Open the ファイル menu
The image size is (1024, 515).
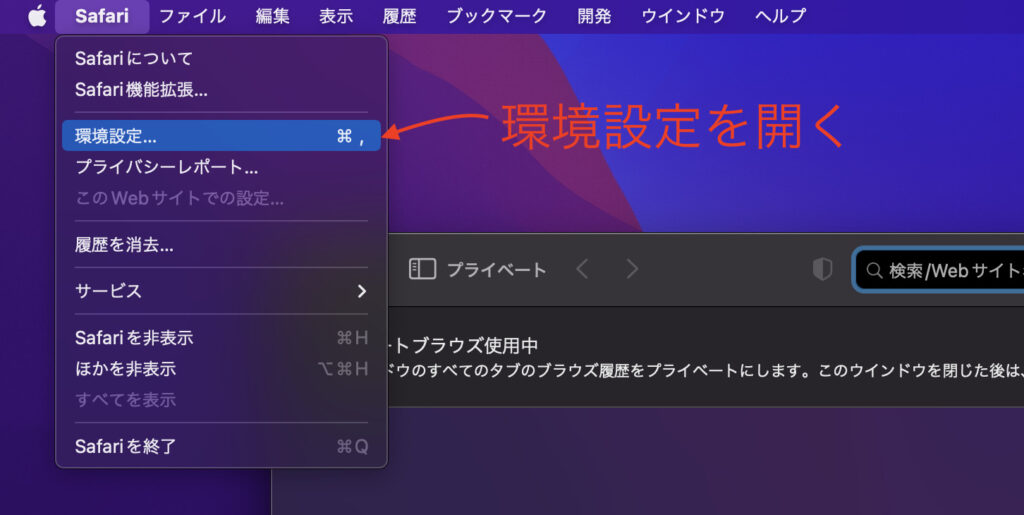click(192, 16)
